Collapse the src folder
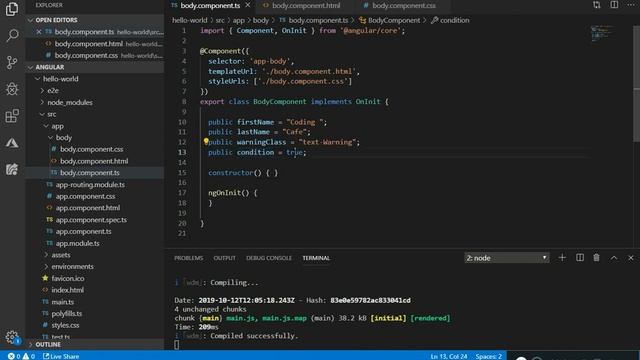The image size is (640, 360). (x=42, y=114)
